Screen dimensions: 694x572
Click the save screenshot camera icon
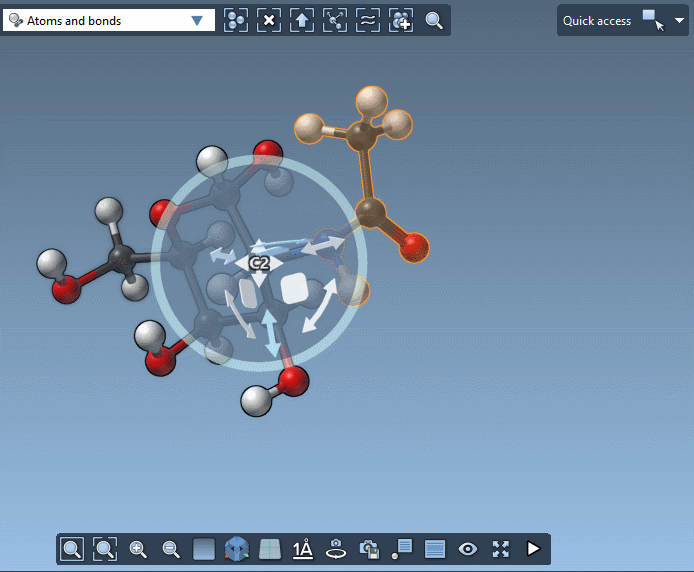(369, 548)
